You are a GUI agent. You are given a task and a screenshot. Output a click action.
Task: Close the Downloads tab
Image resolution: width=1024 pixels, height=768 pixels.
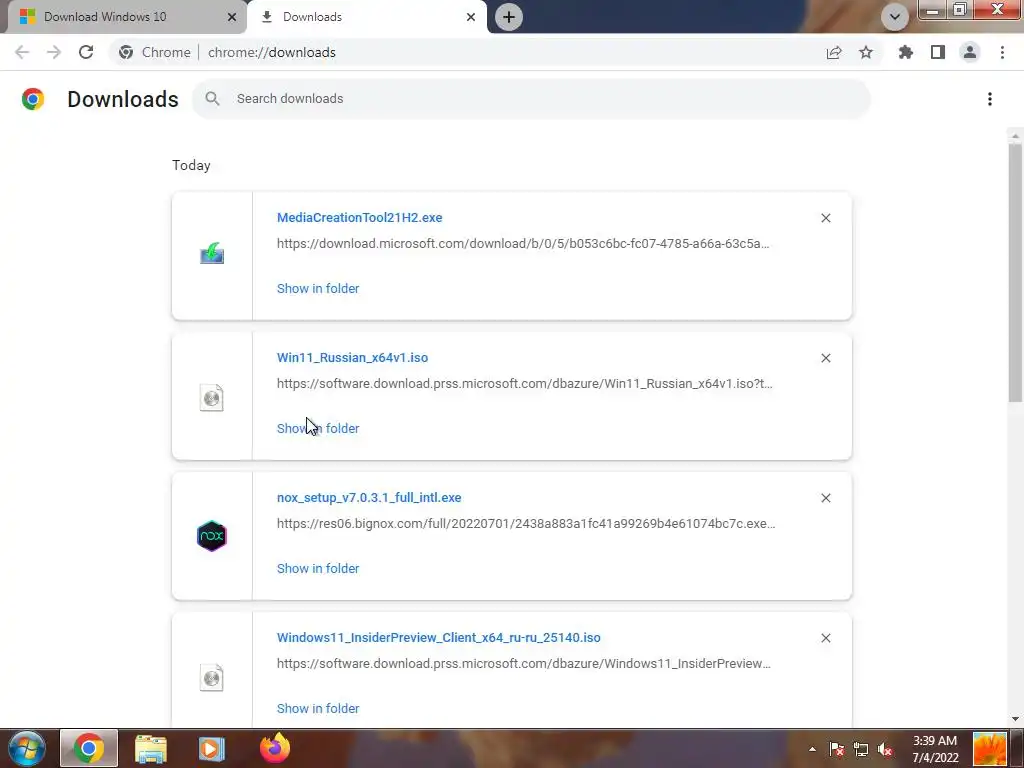click(x=471, y=17)
